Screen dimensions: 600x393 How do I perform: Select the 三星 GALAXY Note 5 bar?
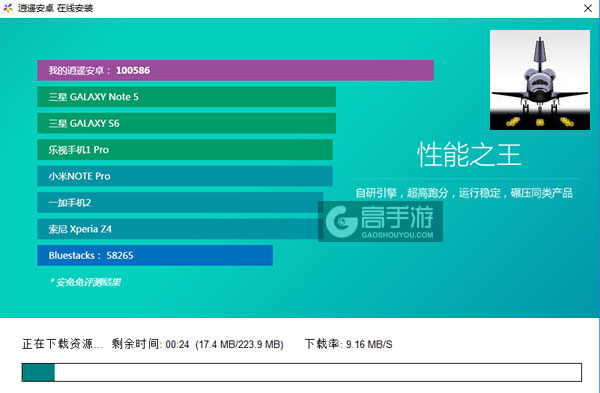[186, 97]
